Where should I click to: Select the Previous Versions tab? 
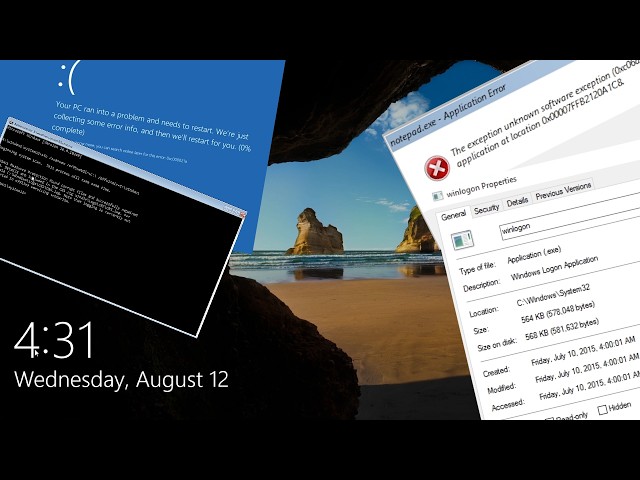563,191
